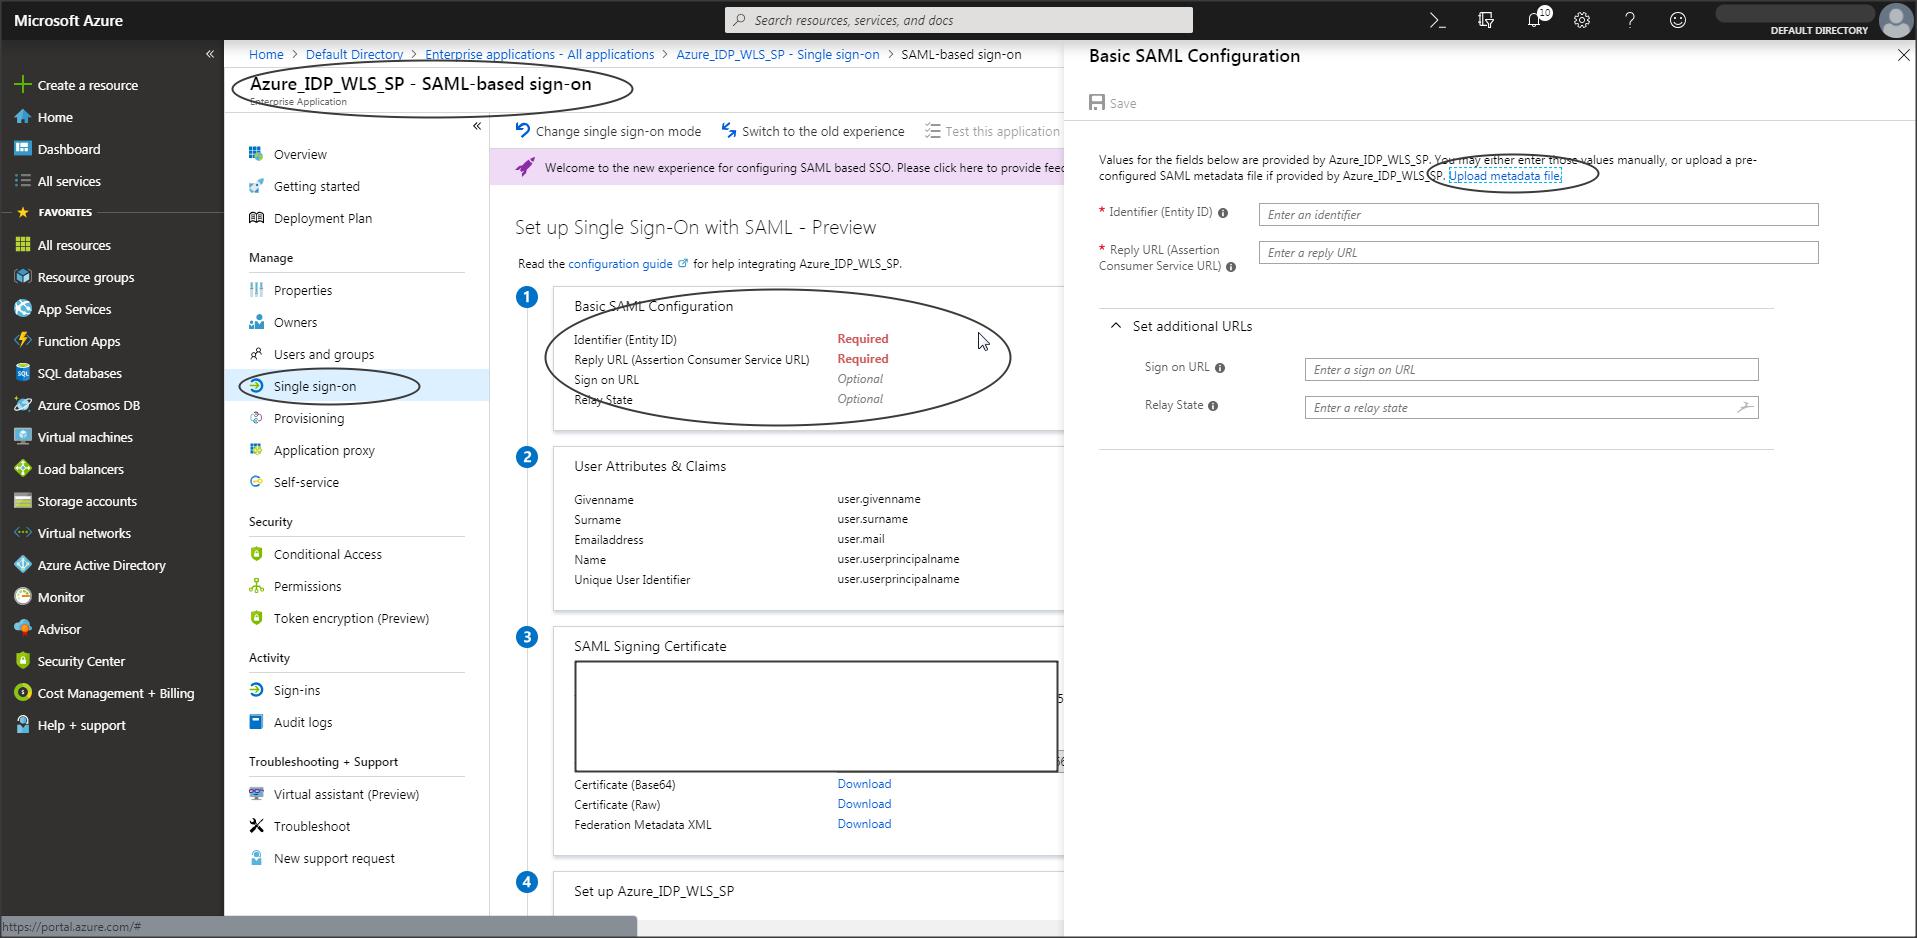Focus the Reply URL input field
Viewport: 1917px width, 938px height.
1538,252
